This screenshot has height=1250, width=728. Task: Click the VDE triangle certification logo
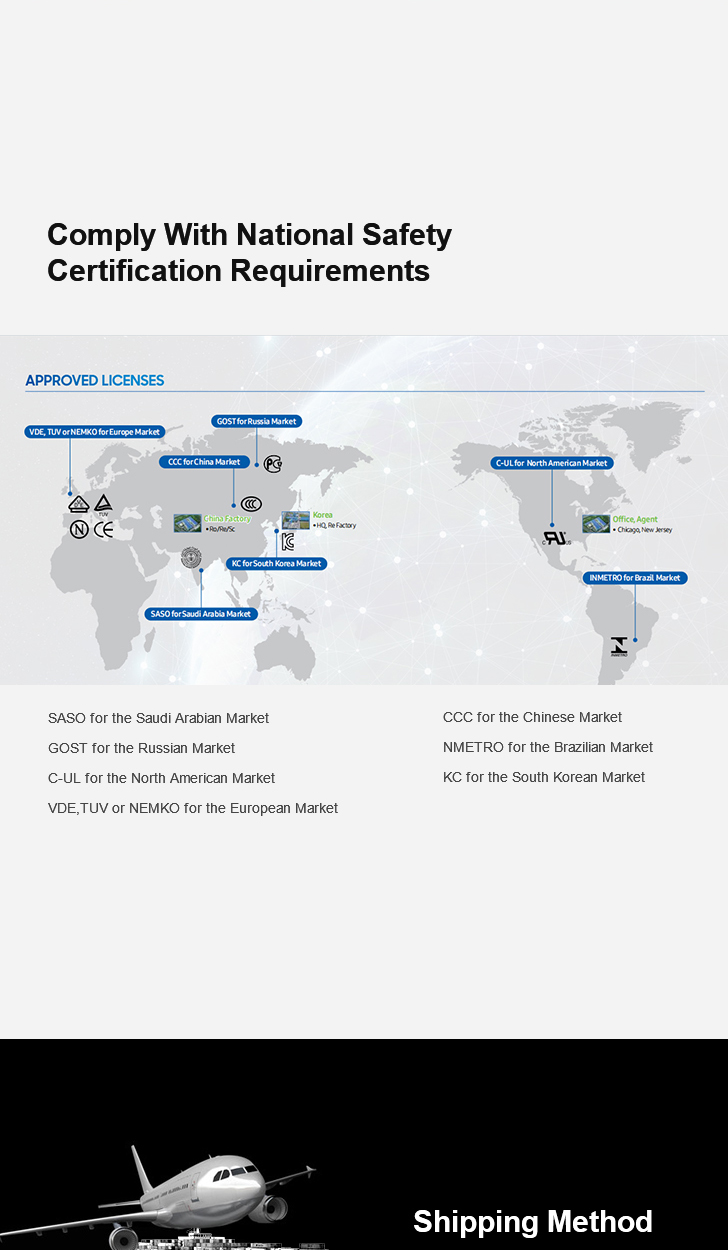79,504
